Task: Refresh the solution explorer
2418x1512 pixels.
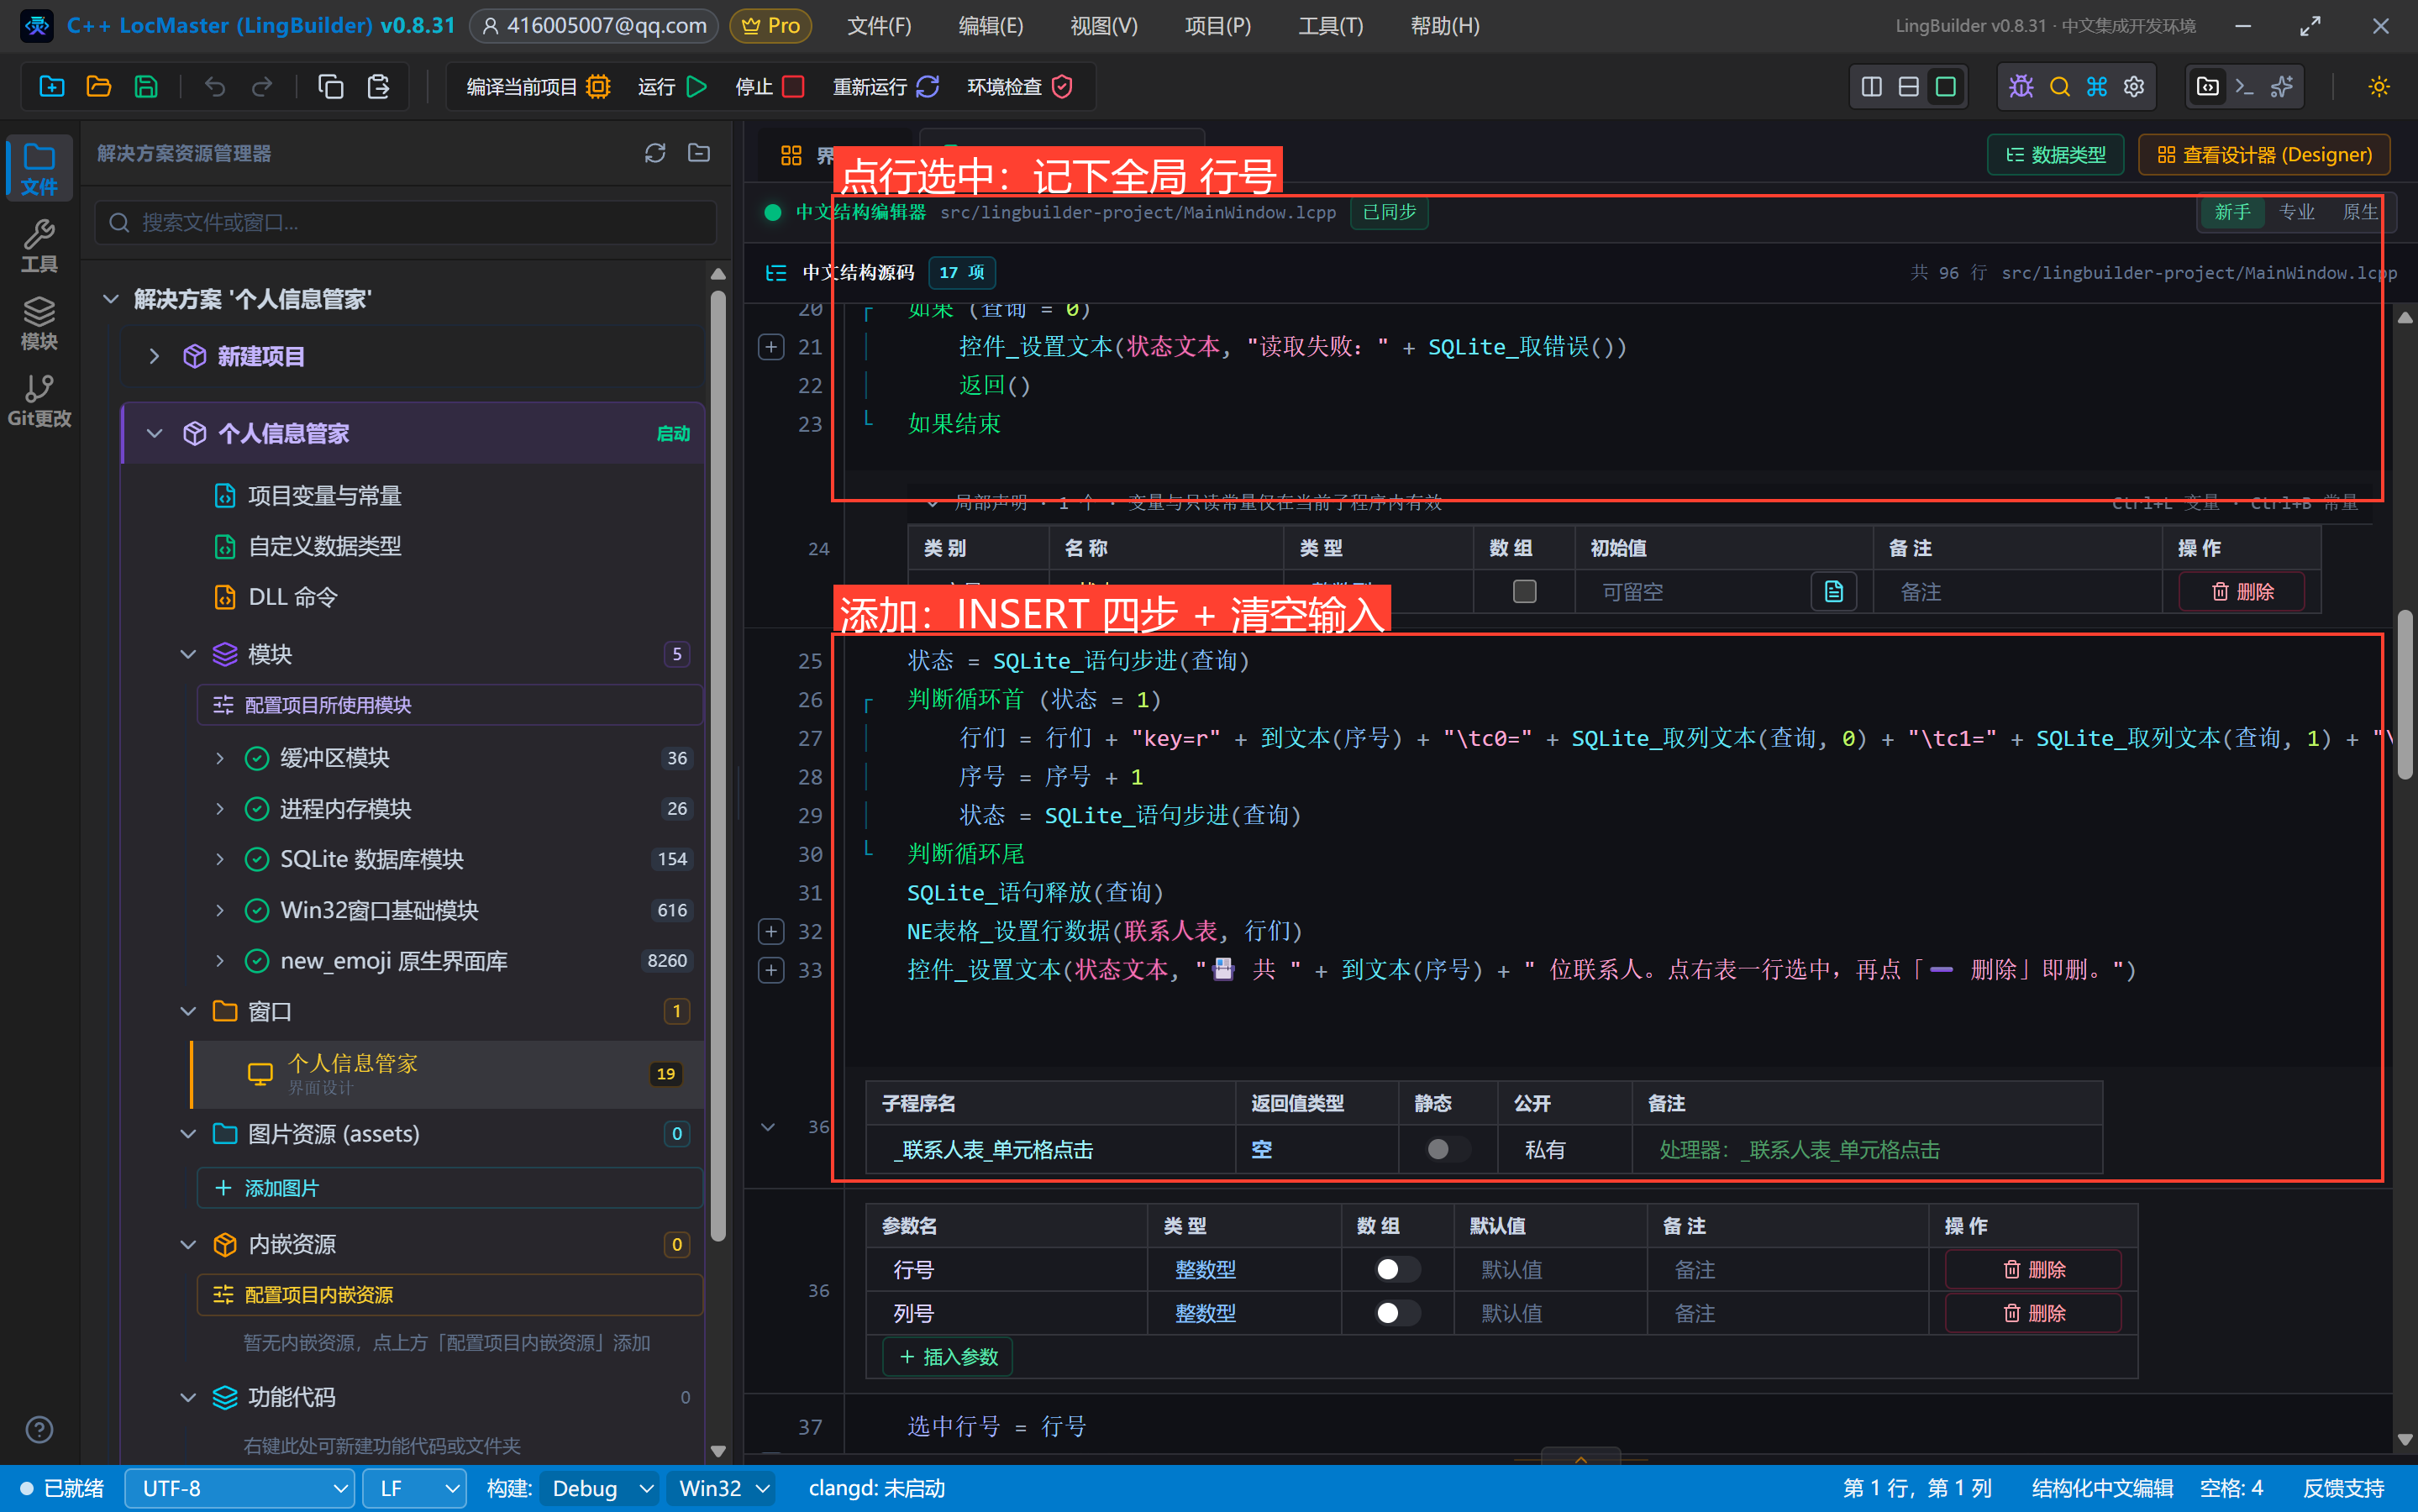Action: (x=655, y=153)
